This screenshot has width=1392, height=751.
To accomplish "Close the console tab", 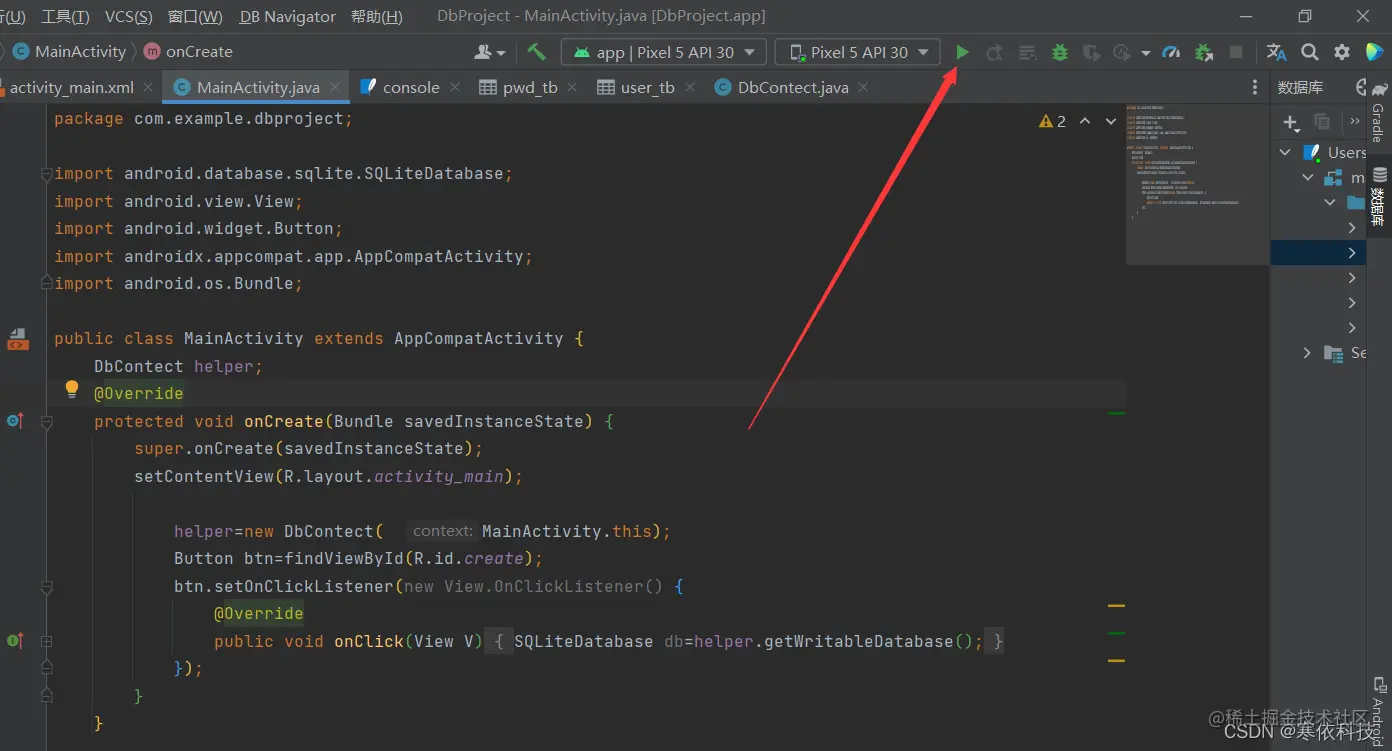I will coord(455,88).
